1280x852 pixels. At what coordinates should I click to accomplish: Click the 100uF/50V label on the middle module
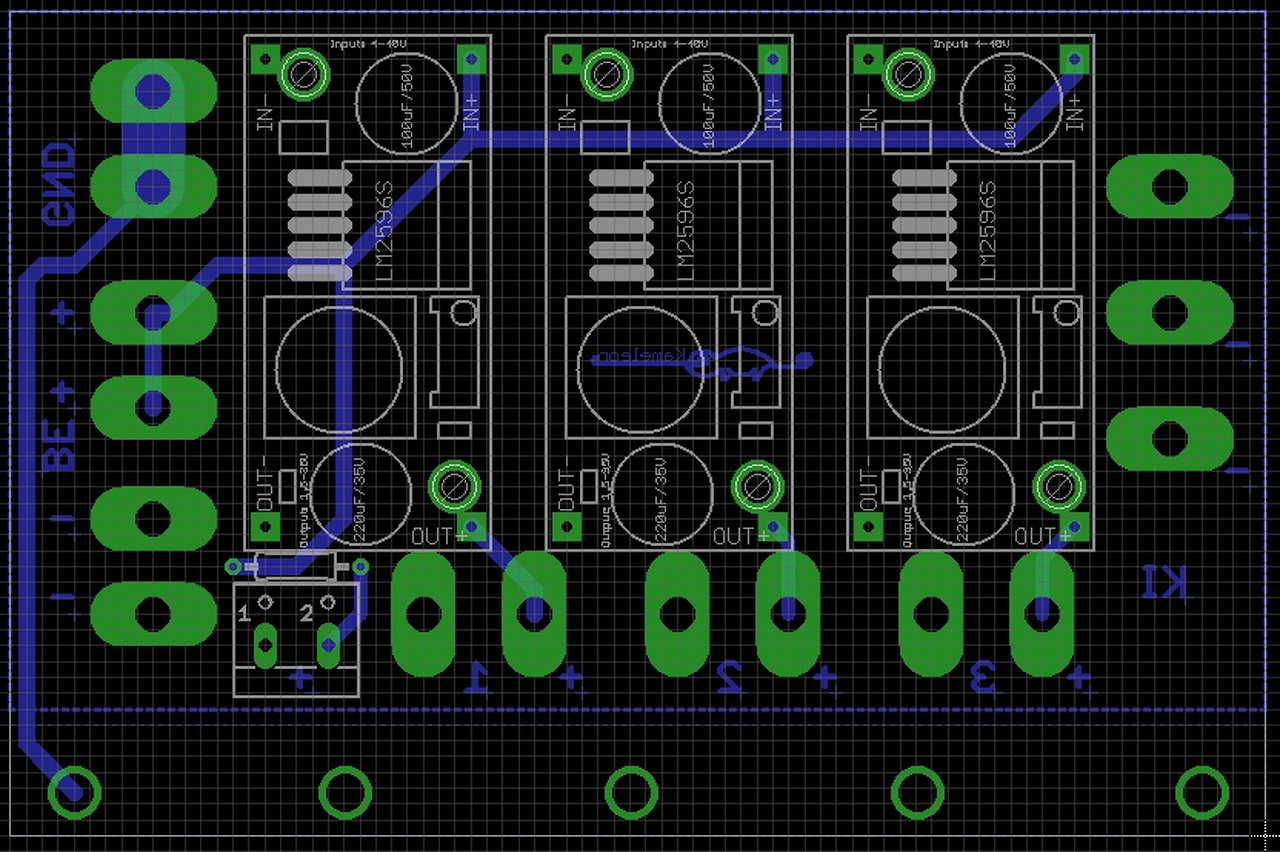(x=709, y=105)
